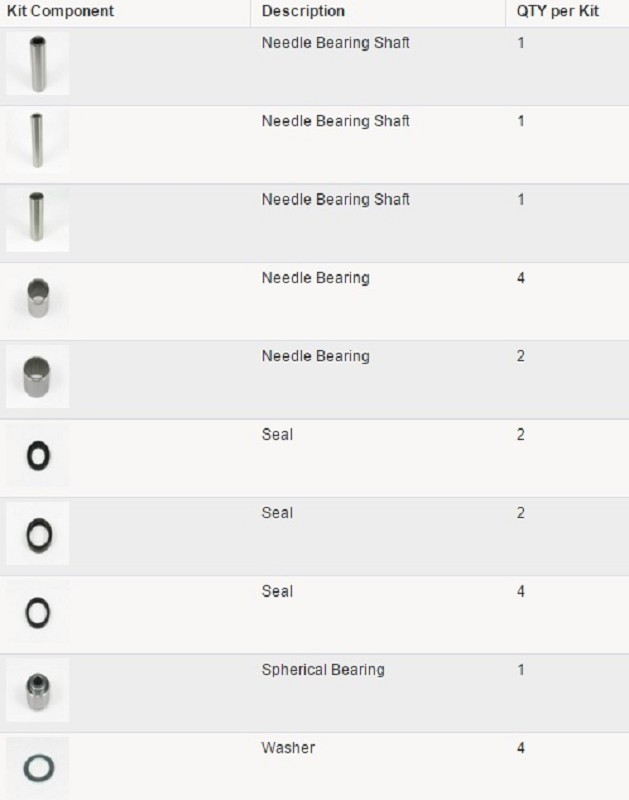This screenshot has width=629, height=800.
Task: Click the Seal description in the quantity 4 row
Action: click(277, 592)
